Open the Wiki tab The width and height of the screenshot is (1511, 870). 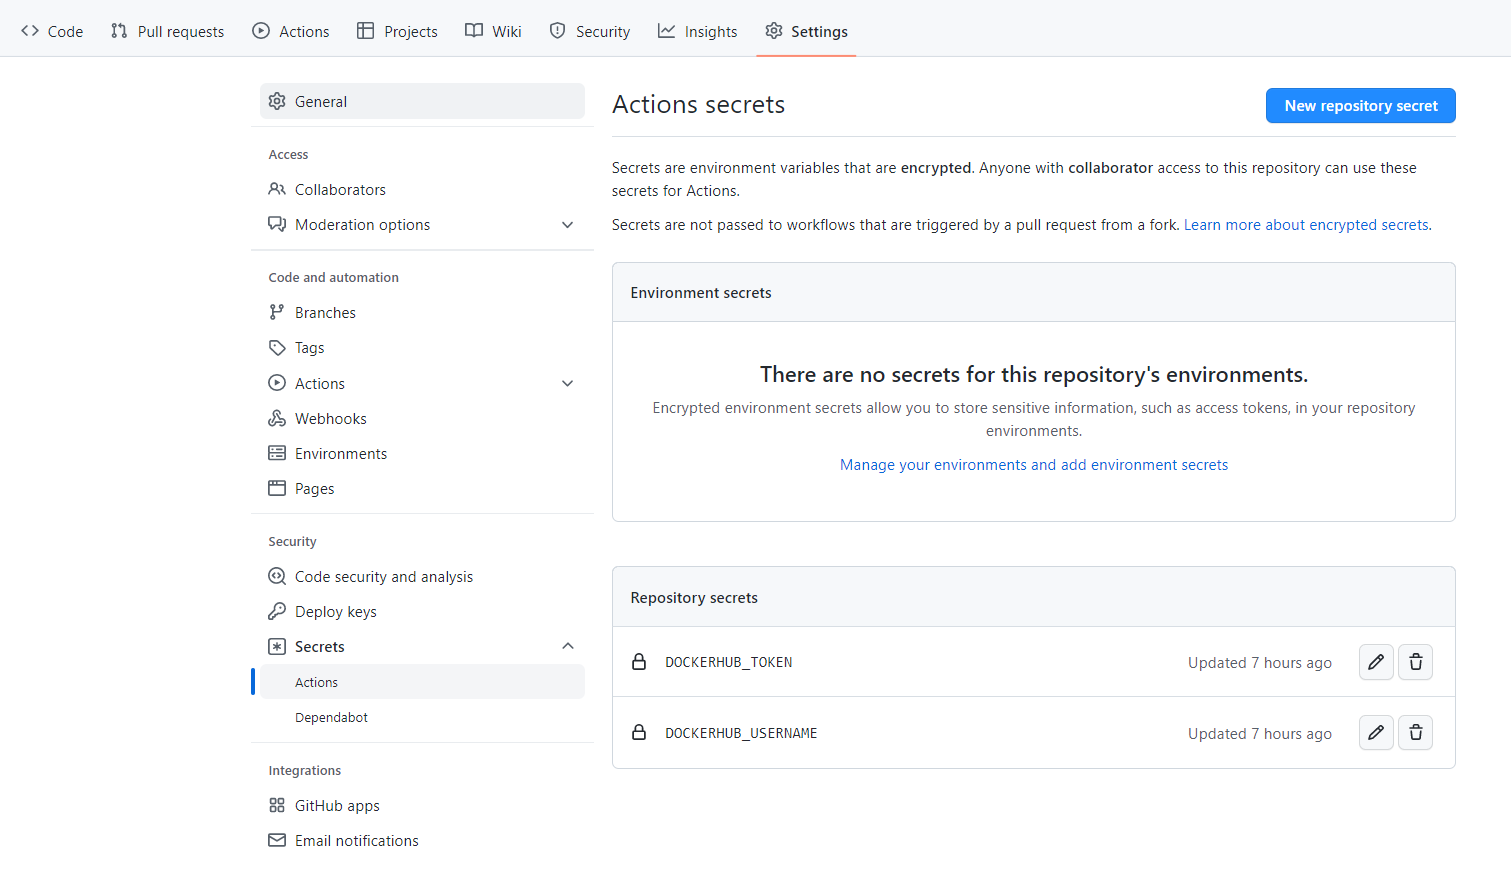pos(493,31)
